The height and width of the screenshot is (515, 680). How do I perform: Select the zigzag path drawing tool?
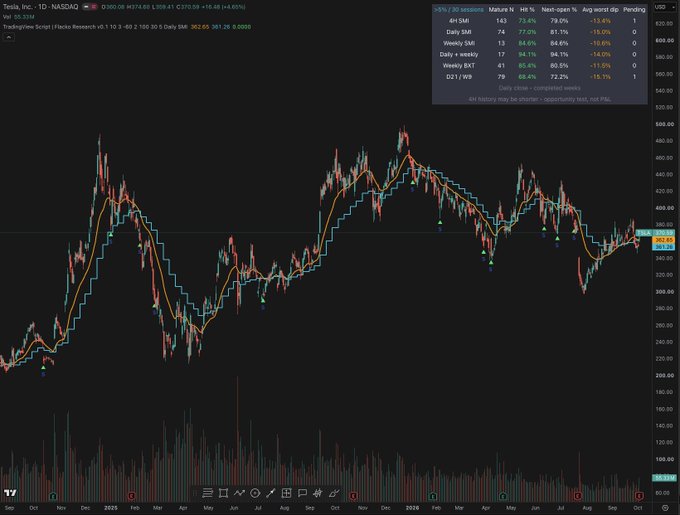[x=239, y=493]
